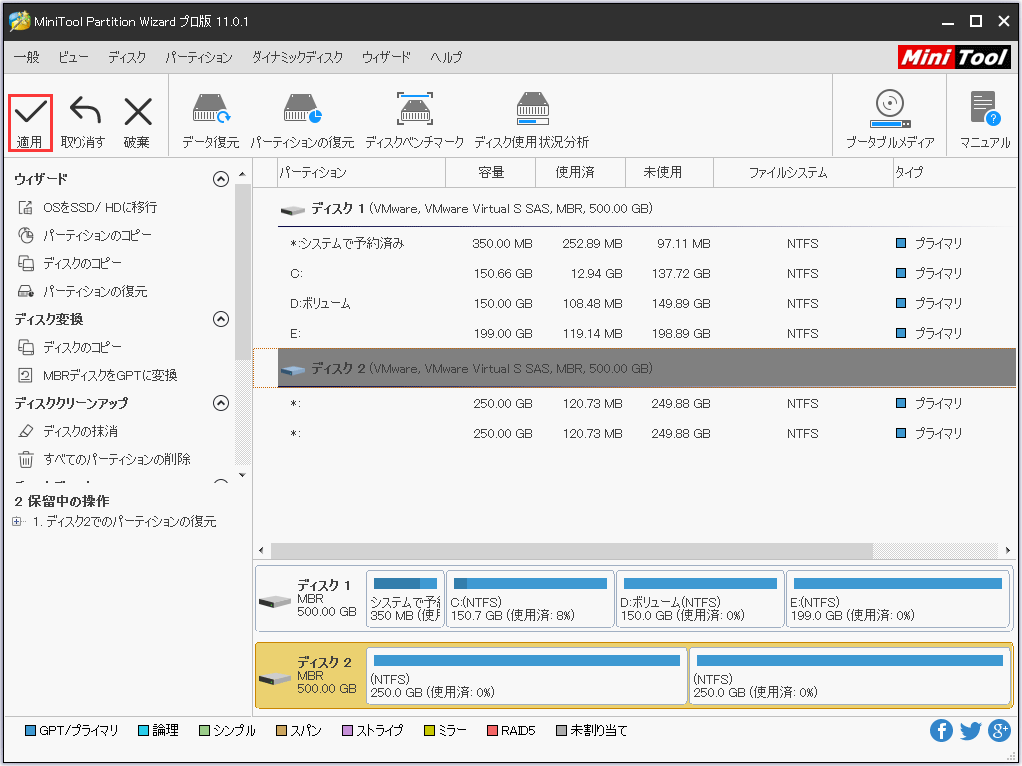Expand pending operation ディスク2でのパーティションの復元
This screenshot has height=766, width=1022.
[18, 522]
